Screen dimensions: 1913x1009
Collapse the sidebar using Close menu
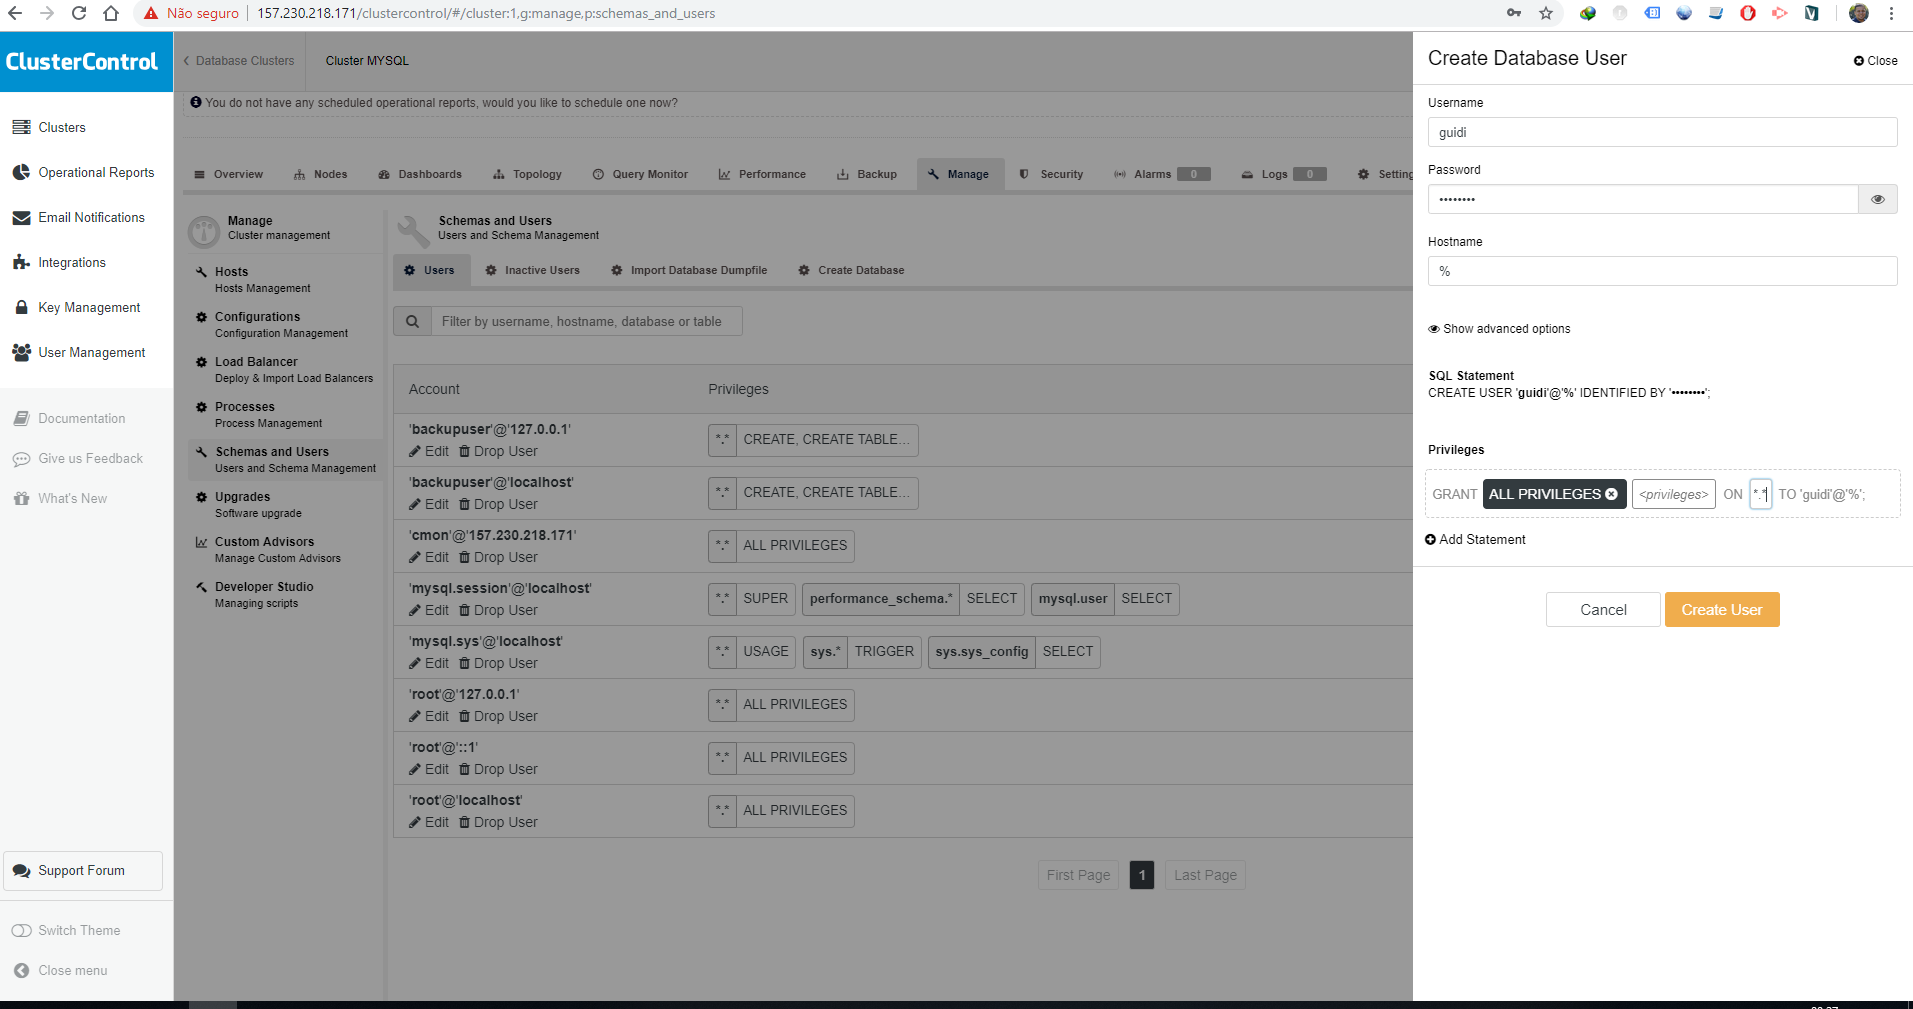point(71,970)
